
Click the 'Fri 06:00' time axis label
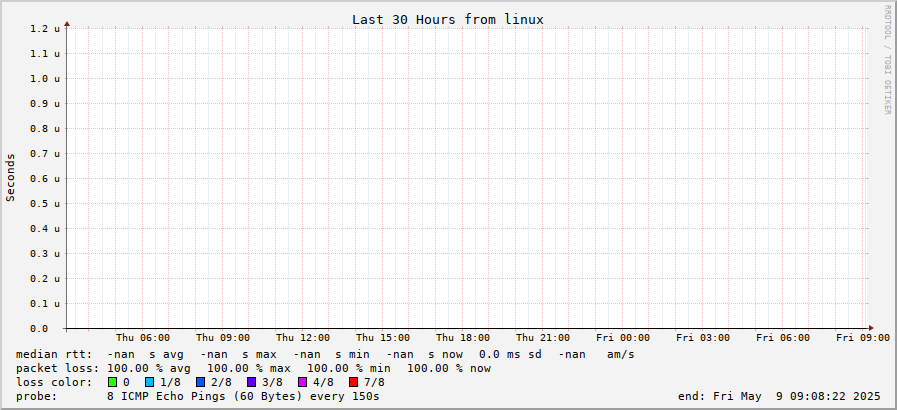pyautogui.click(x=783, y=338)
